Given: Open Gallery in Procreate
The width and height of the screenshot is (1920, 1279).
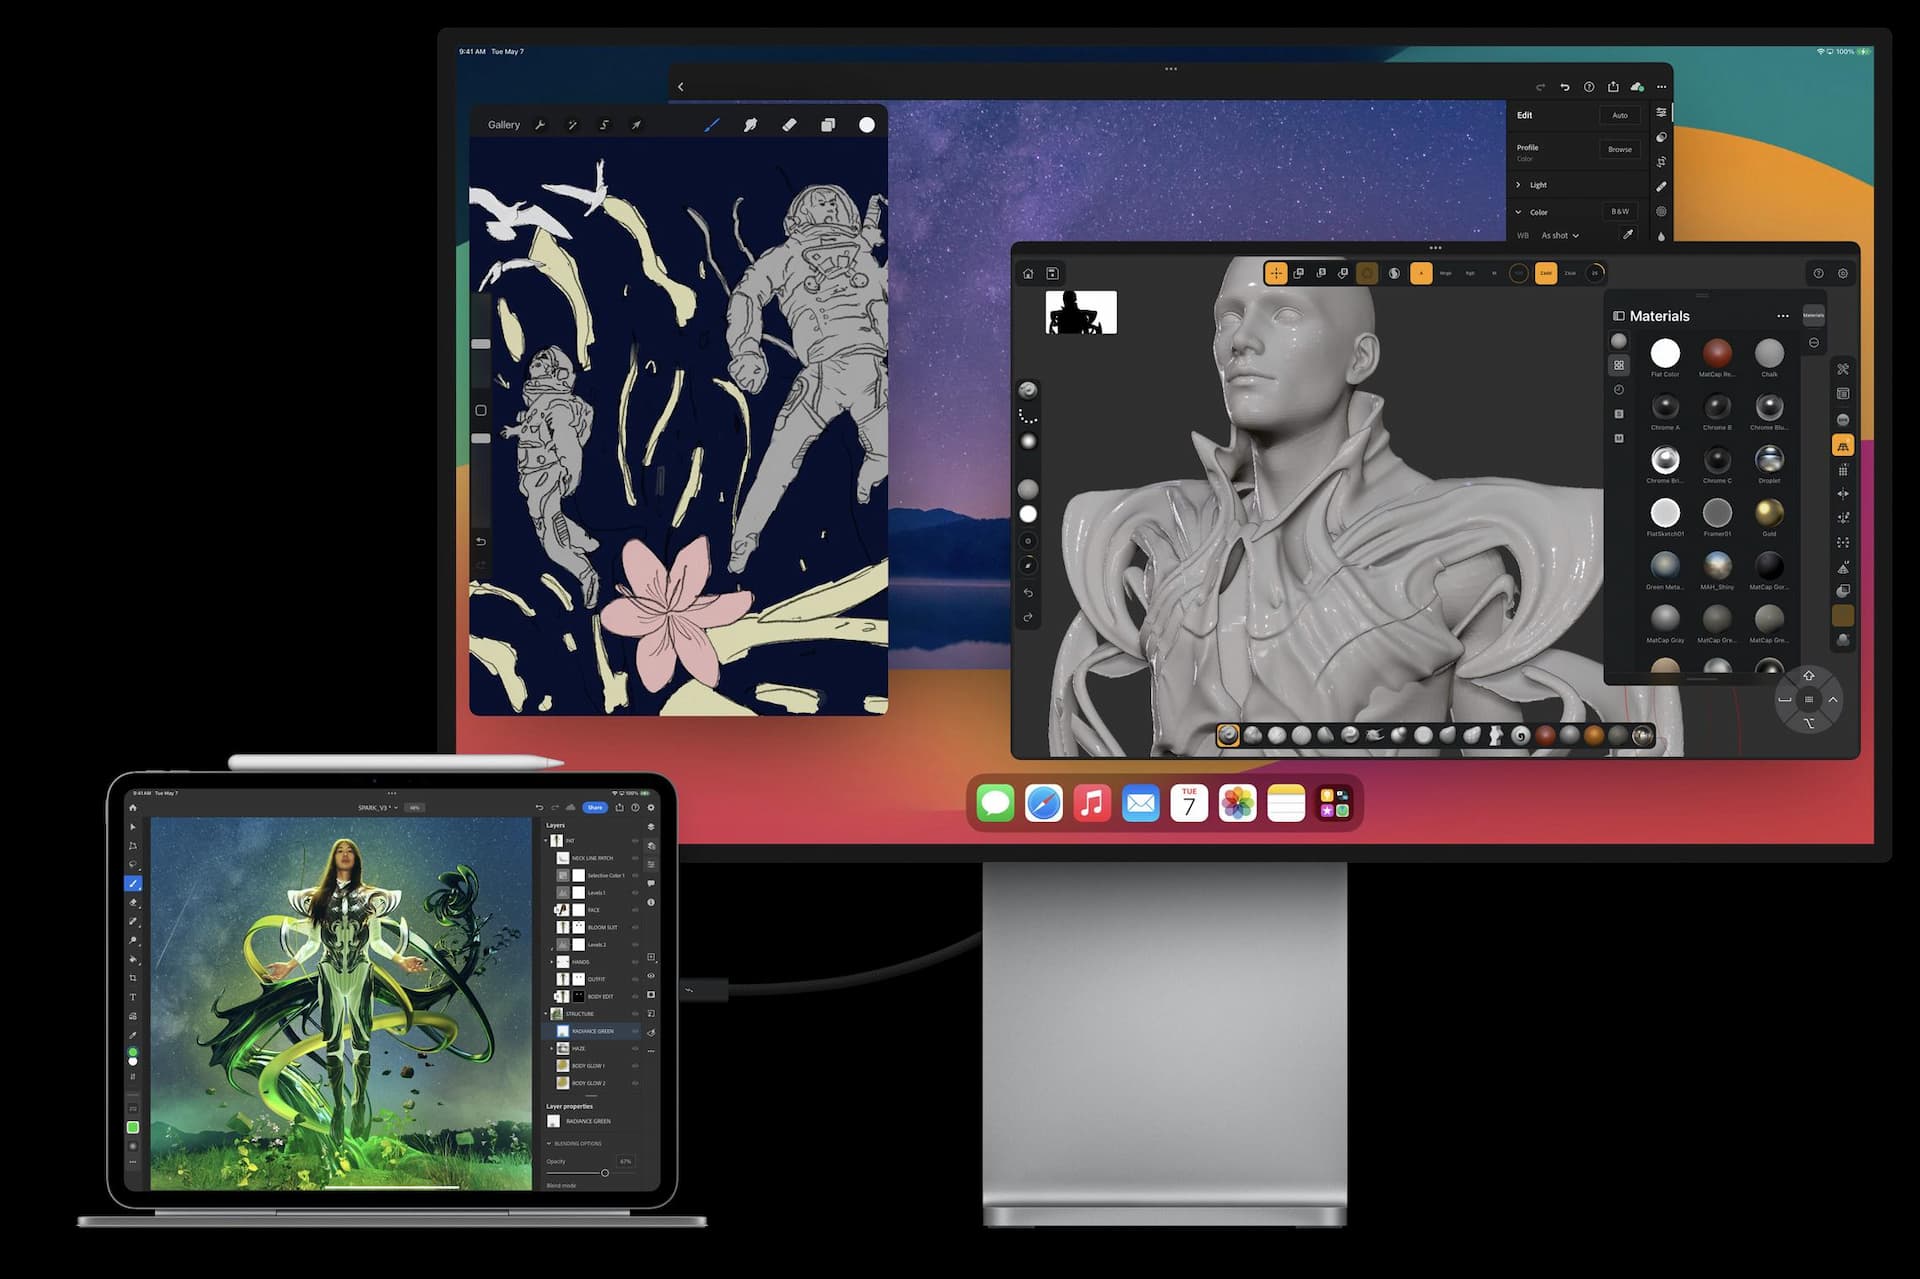Looking at the screenshot, I should 503,125.
